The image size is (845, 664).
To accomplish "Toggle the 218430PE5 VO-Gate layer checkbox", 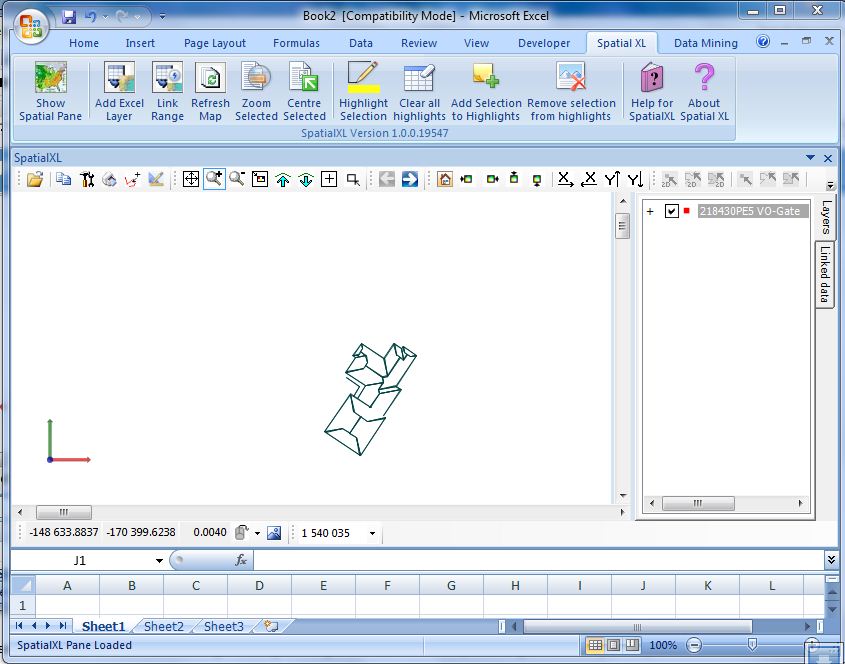I will point(672,211).
